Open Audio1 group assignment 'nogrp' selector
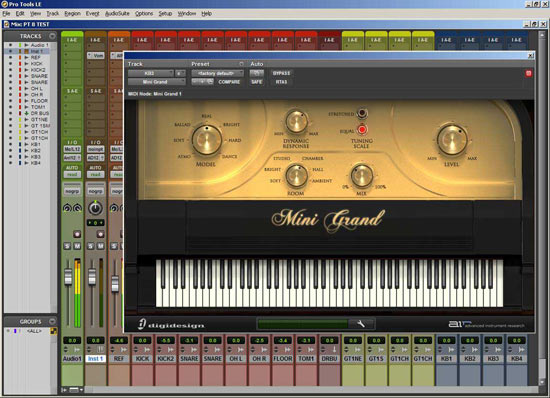 (72, 191)
